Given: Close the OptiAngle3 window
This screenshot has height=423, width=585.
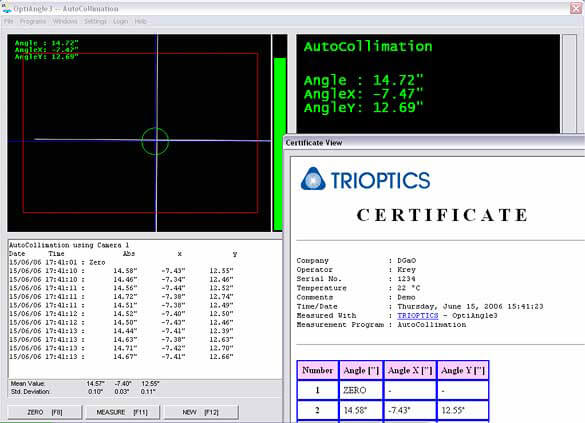Looking at the screenshot, I should click(x=576, y=8).
